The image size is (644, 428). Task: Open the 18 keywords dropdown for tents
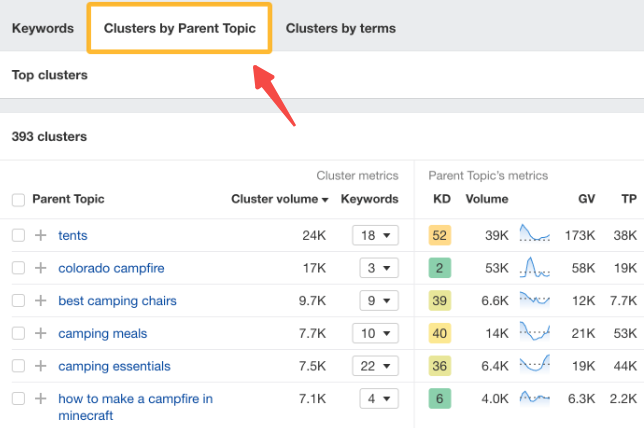pyautogui.click(x=375, y=236)
